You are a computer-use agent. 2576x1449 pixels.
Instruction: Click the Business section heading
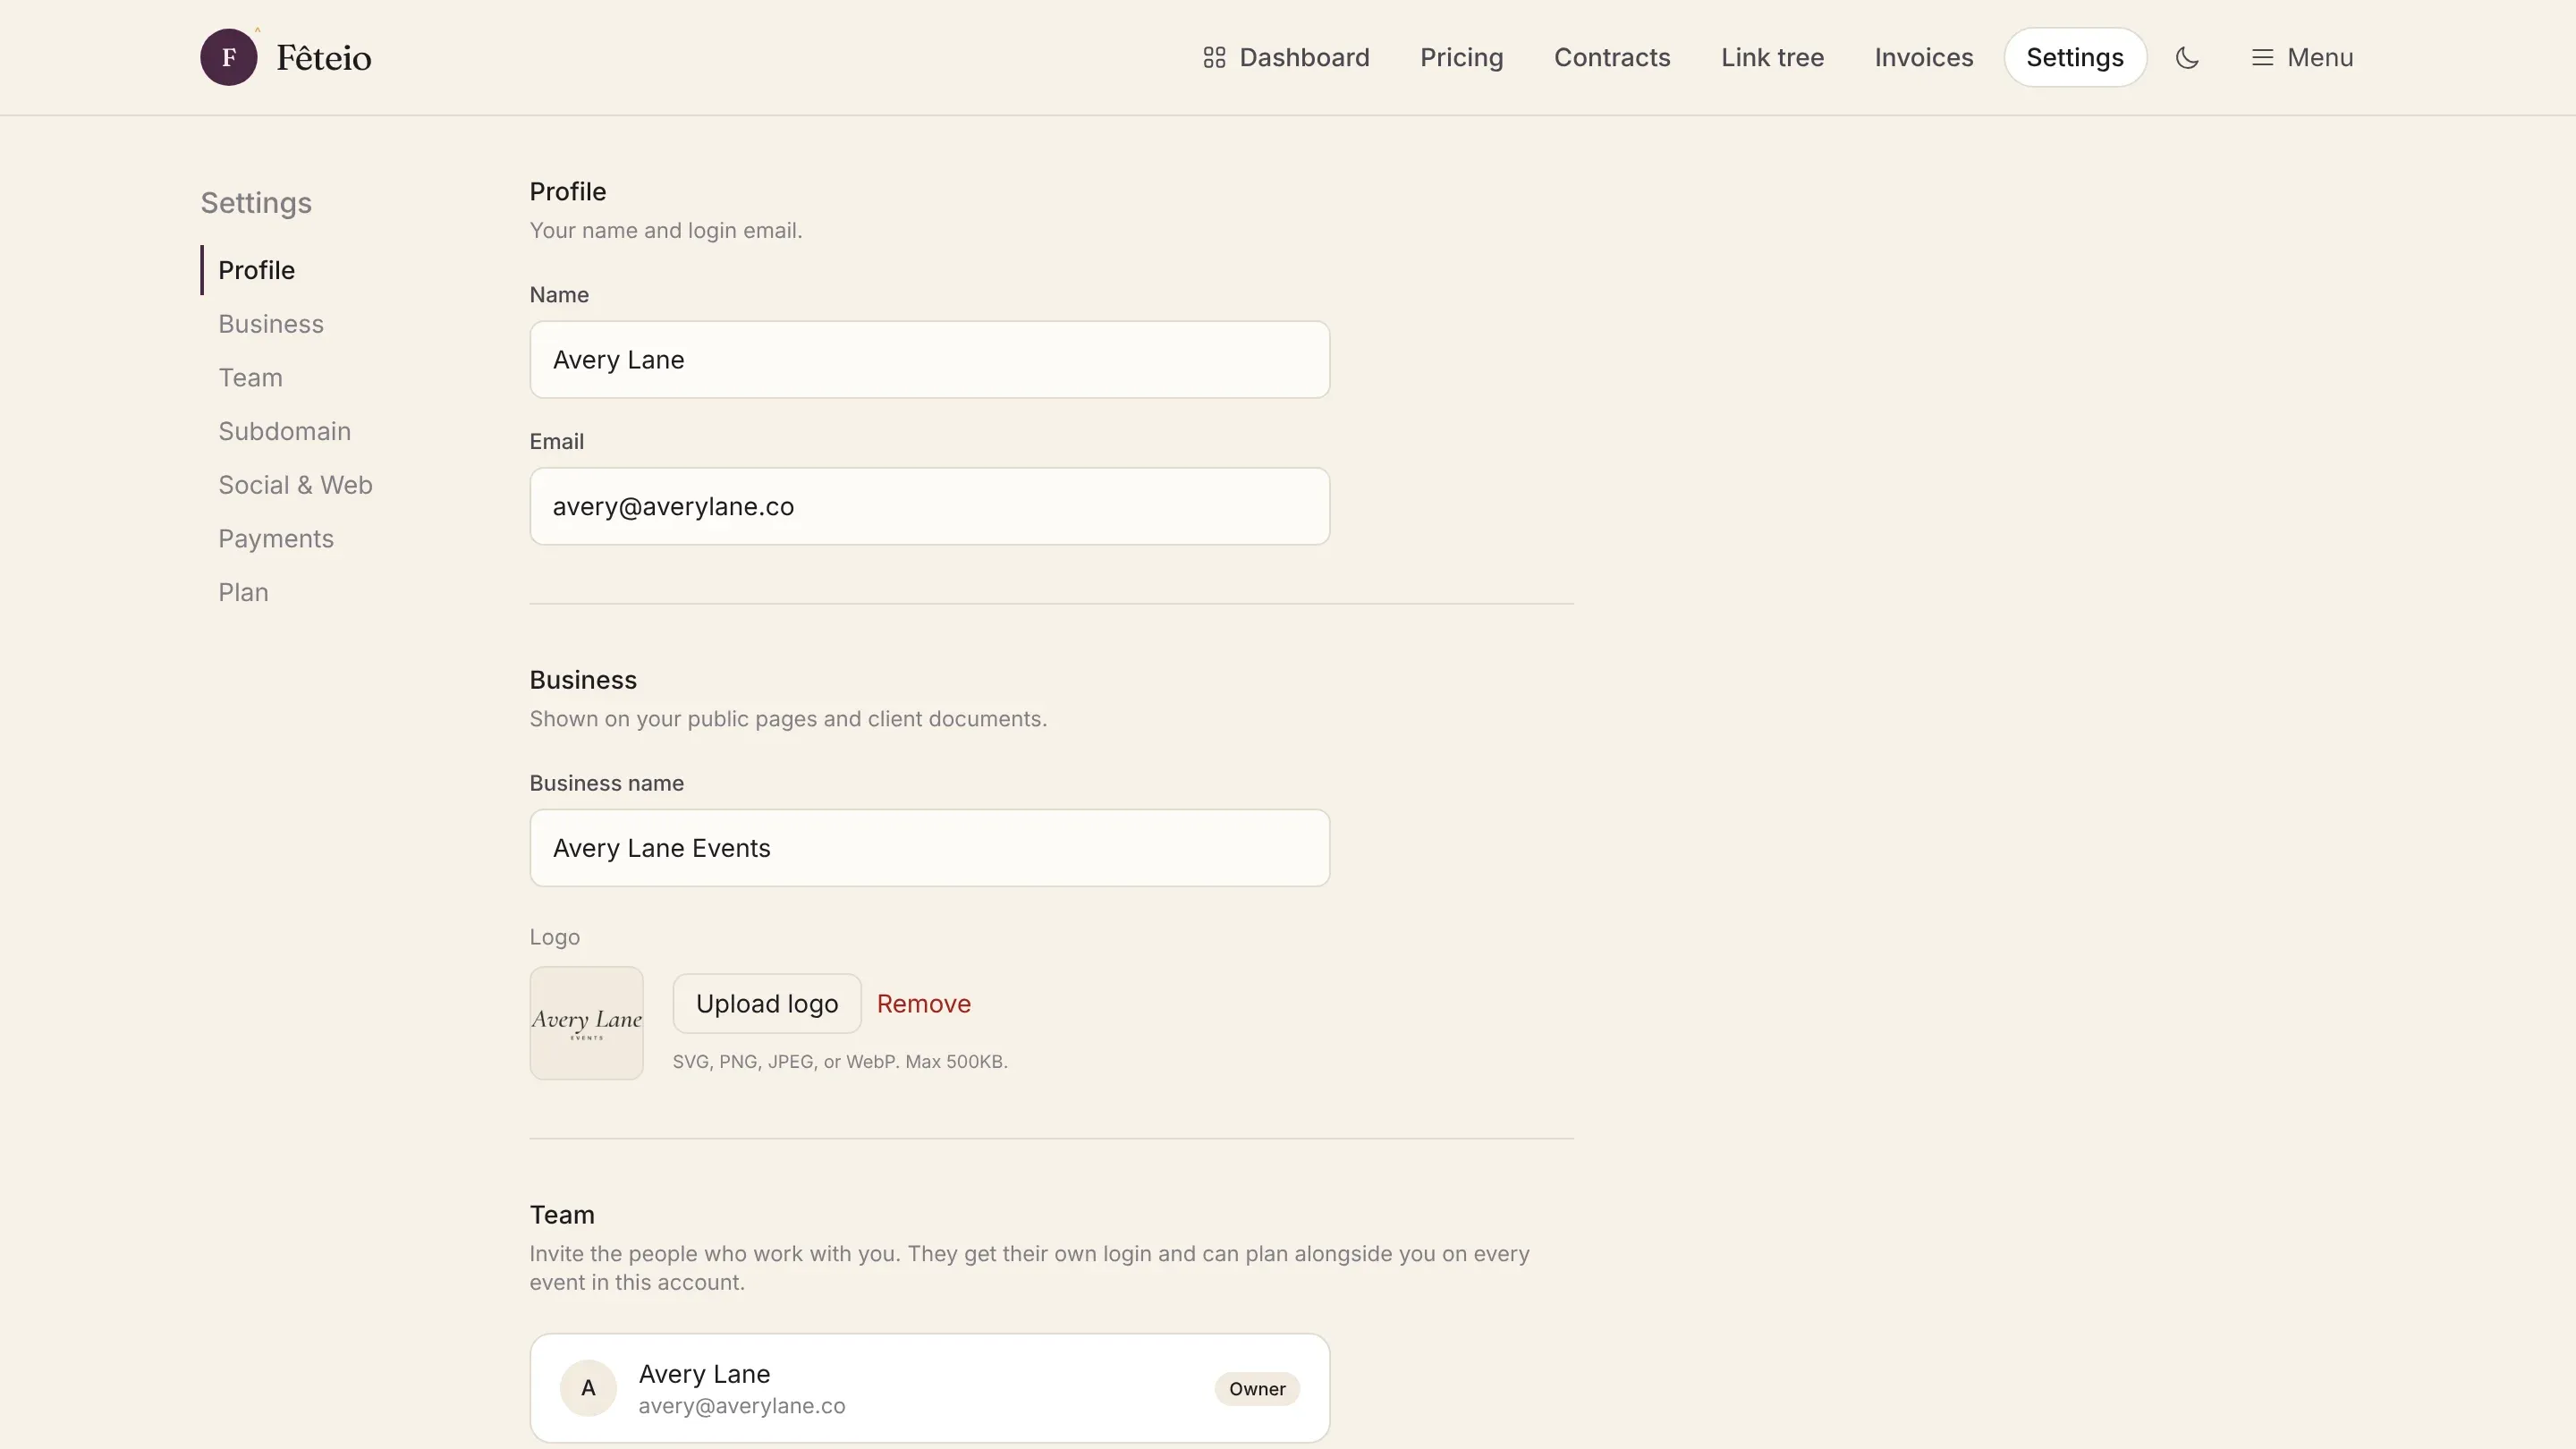[583, 680]
